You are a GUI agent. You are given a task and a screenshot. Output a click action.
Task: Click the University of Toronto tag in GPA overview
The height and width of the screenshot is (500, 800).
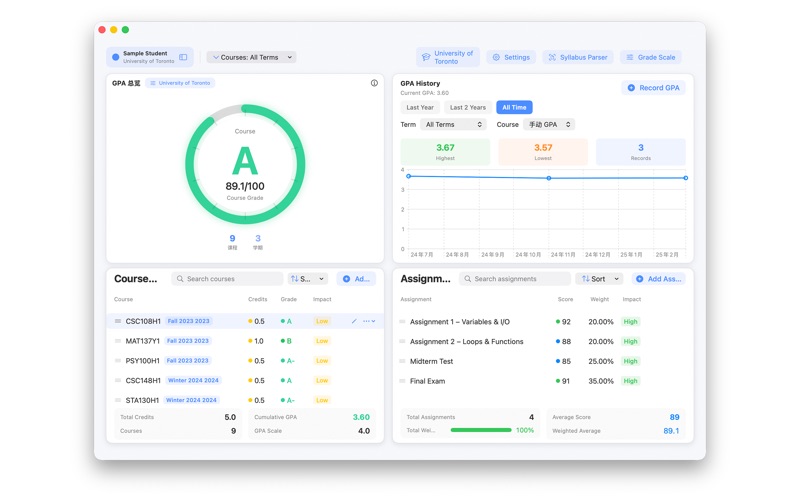point(180,83)
